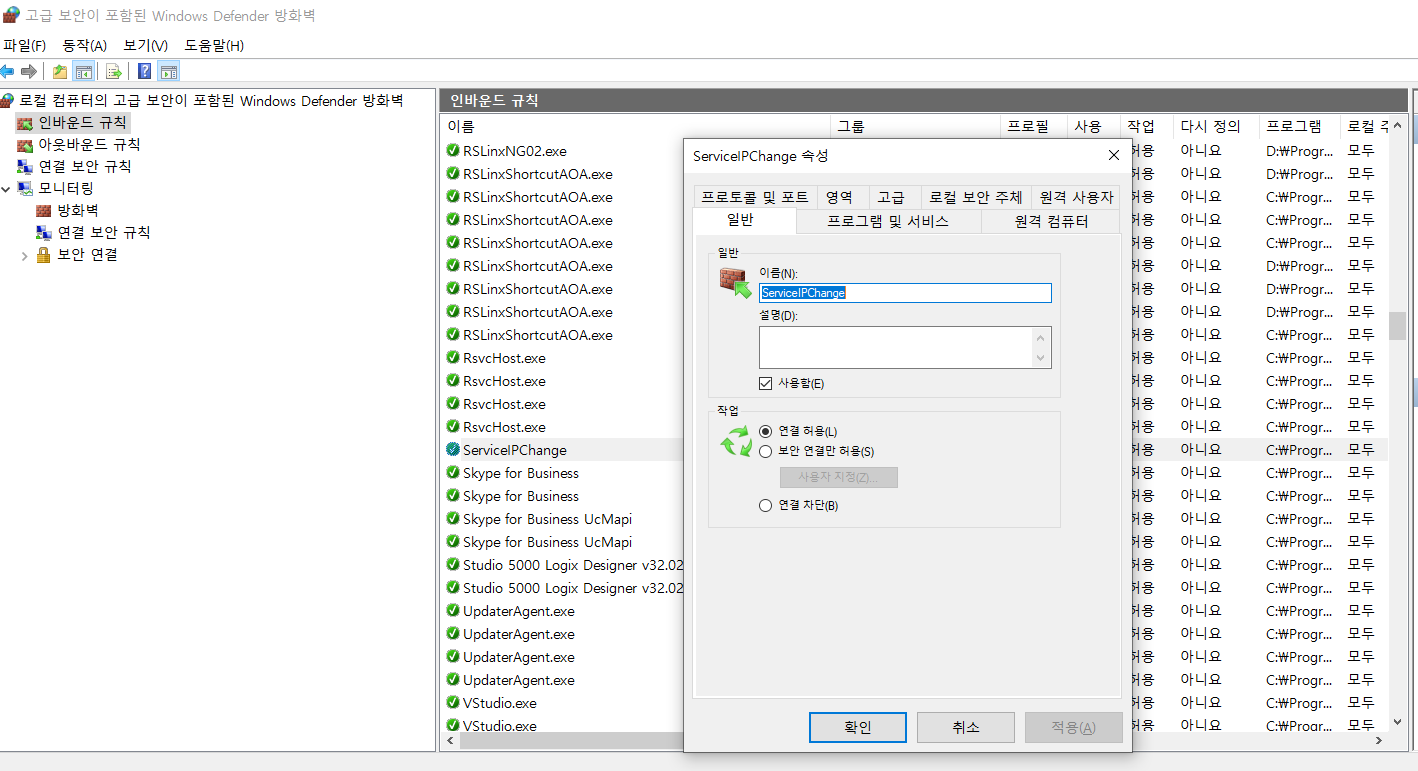Click the 확인 button
Image resolution: width=1418 pixels, height=771 pixels.
857,727
